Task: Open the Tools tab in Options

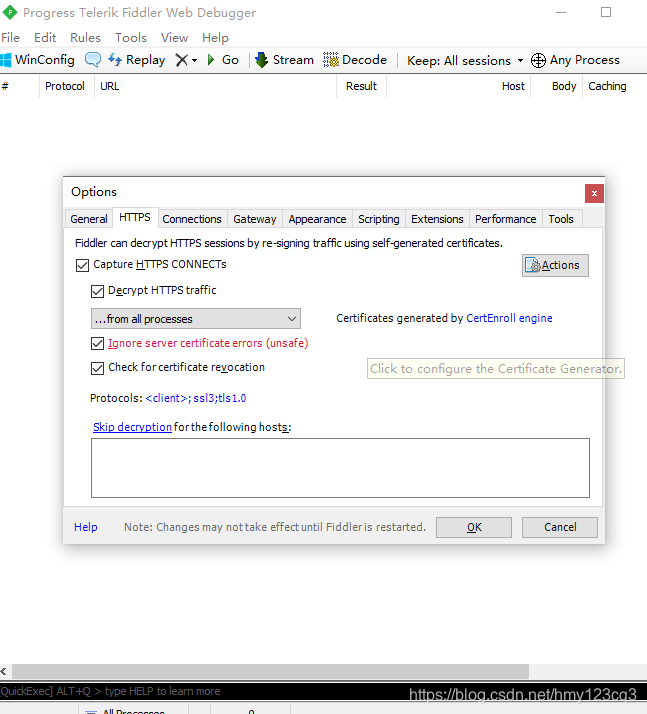Action: [x=561, y=219]
